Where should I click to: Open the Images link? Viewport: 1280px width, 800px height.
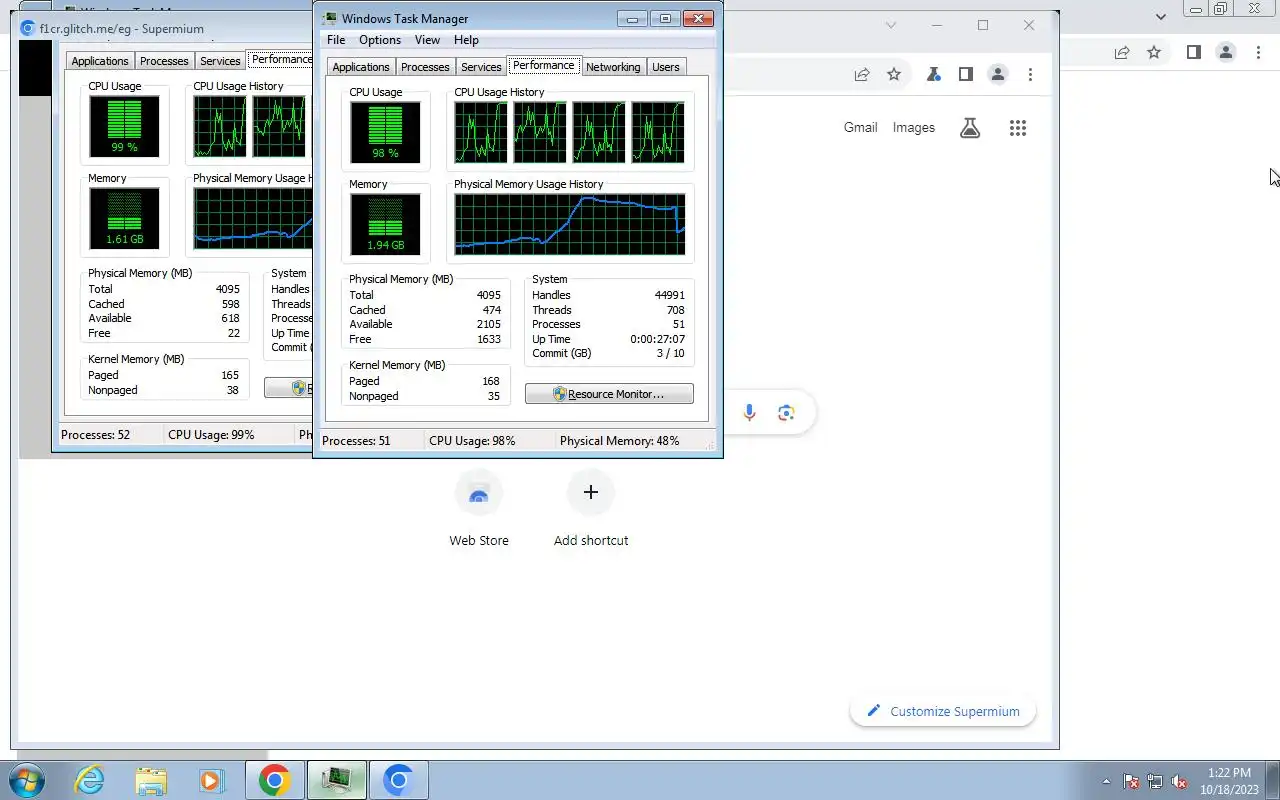(914, 127)
